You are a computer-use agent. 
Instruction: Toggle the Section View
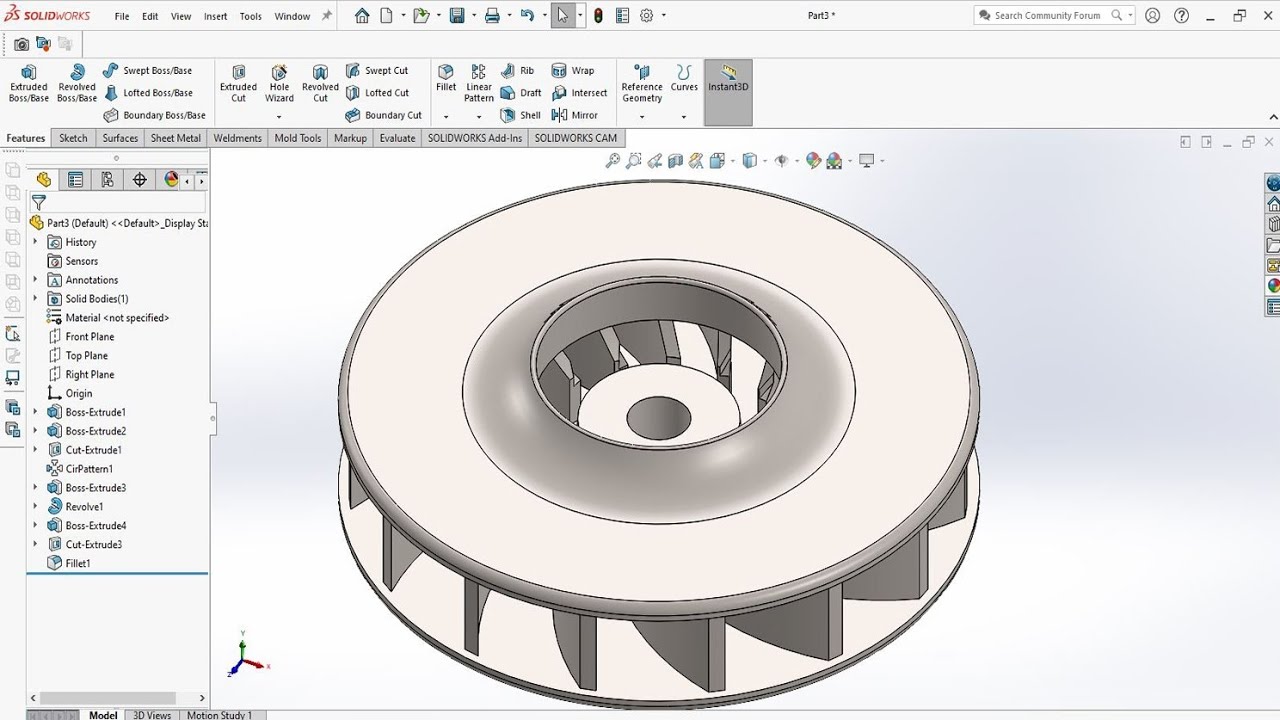pos(675,160)
